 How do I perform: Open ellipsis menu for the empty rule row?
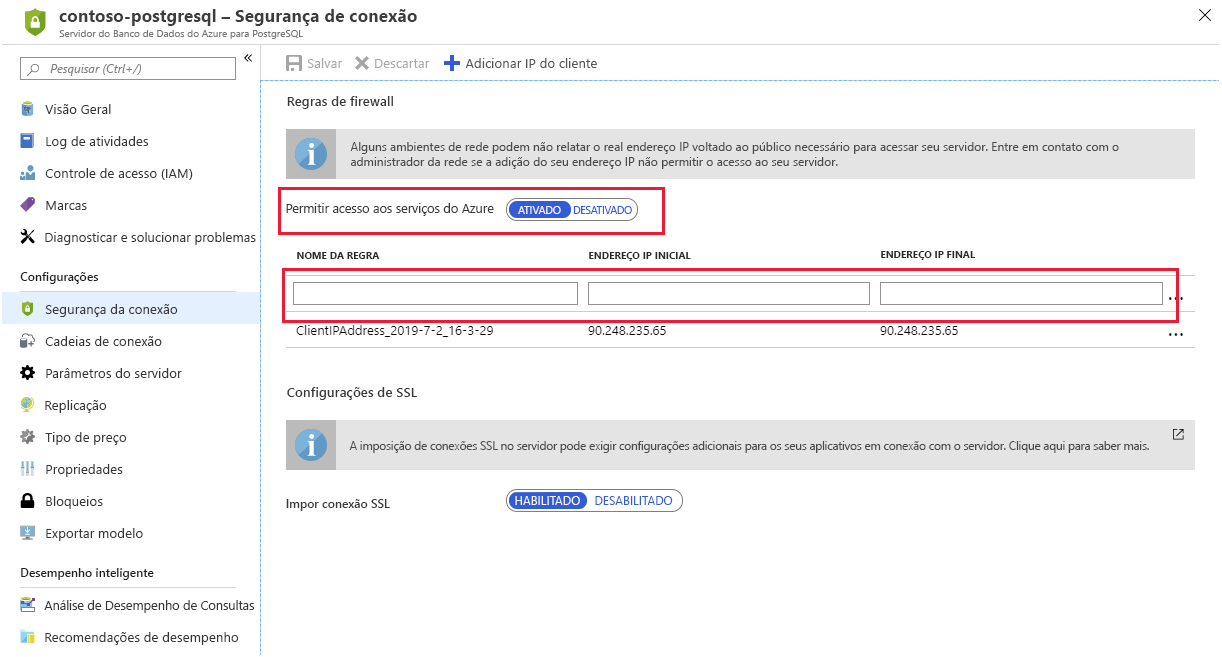(x=1176, y=297)
